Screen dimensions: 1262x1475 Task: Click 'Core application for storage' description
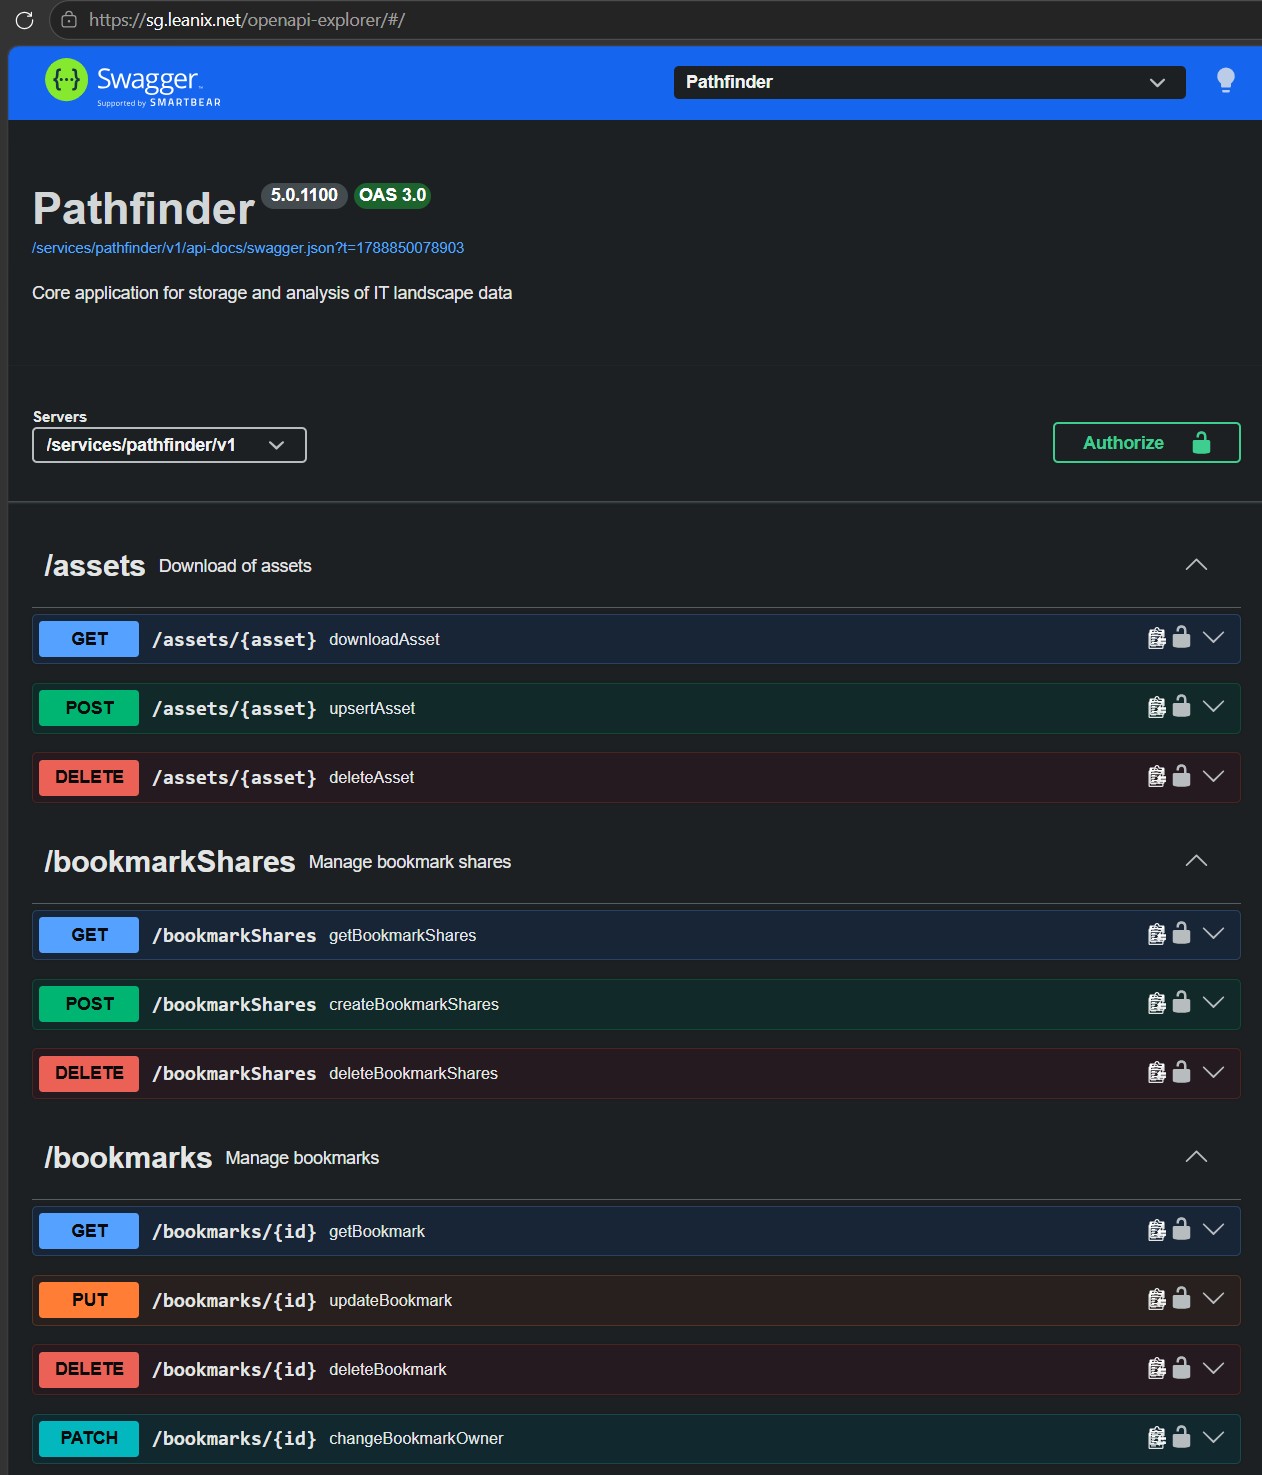pos(272,293)
